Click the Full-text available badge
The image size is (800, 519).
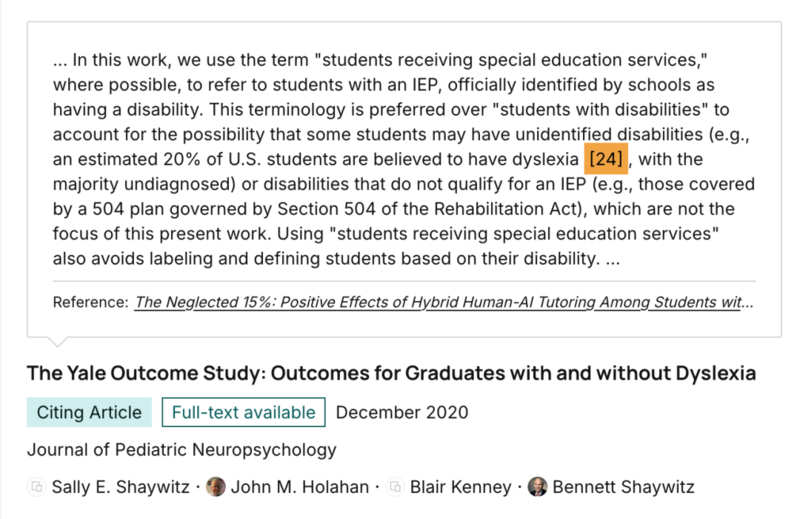click(x=243, y=412)
